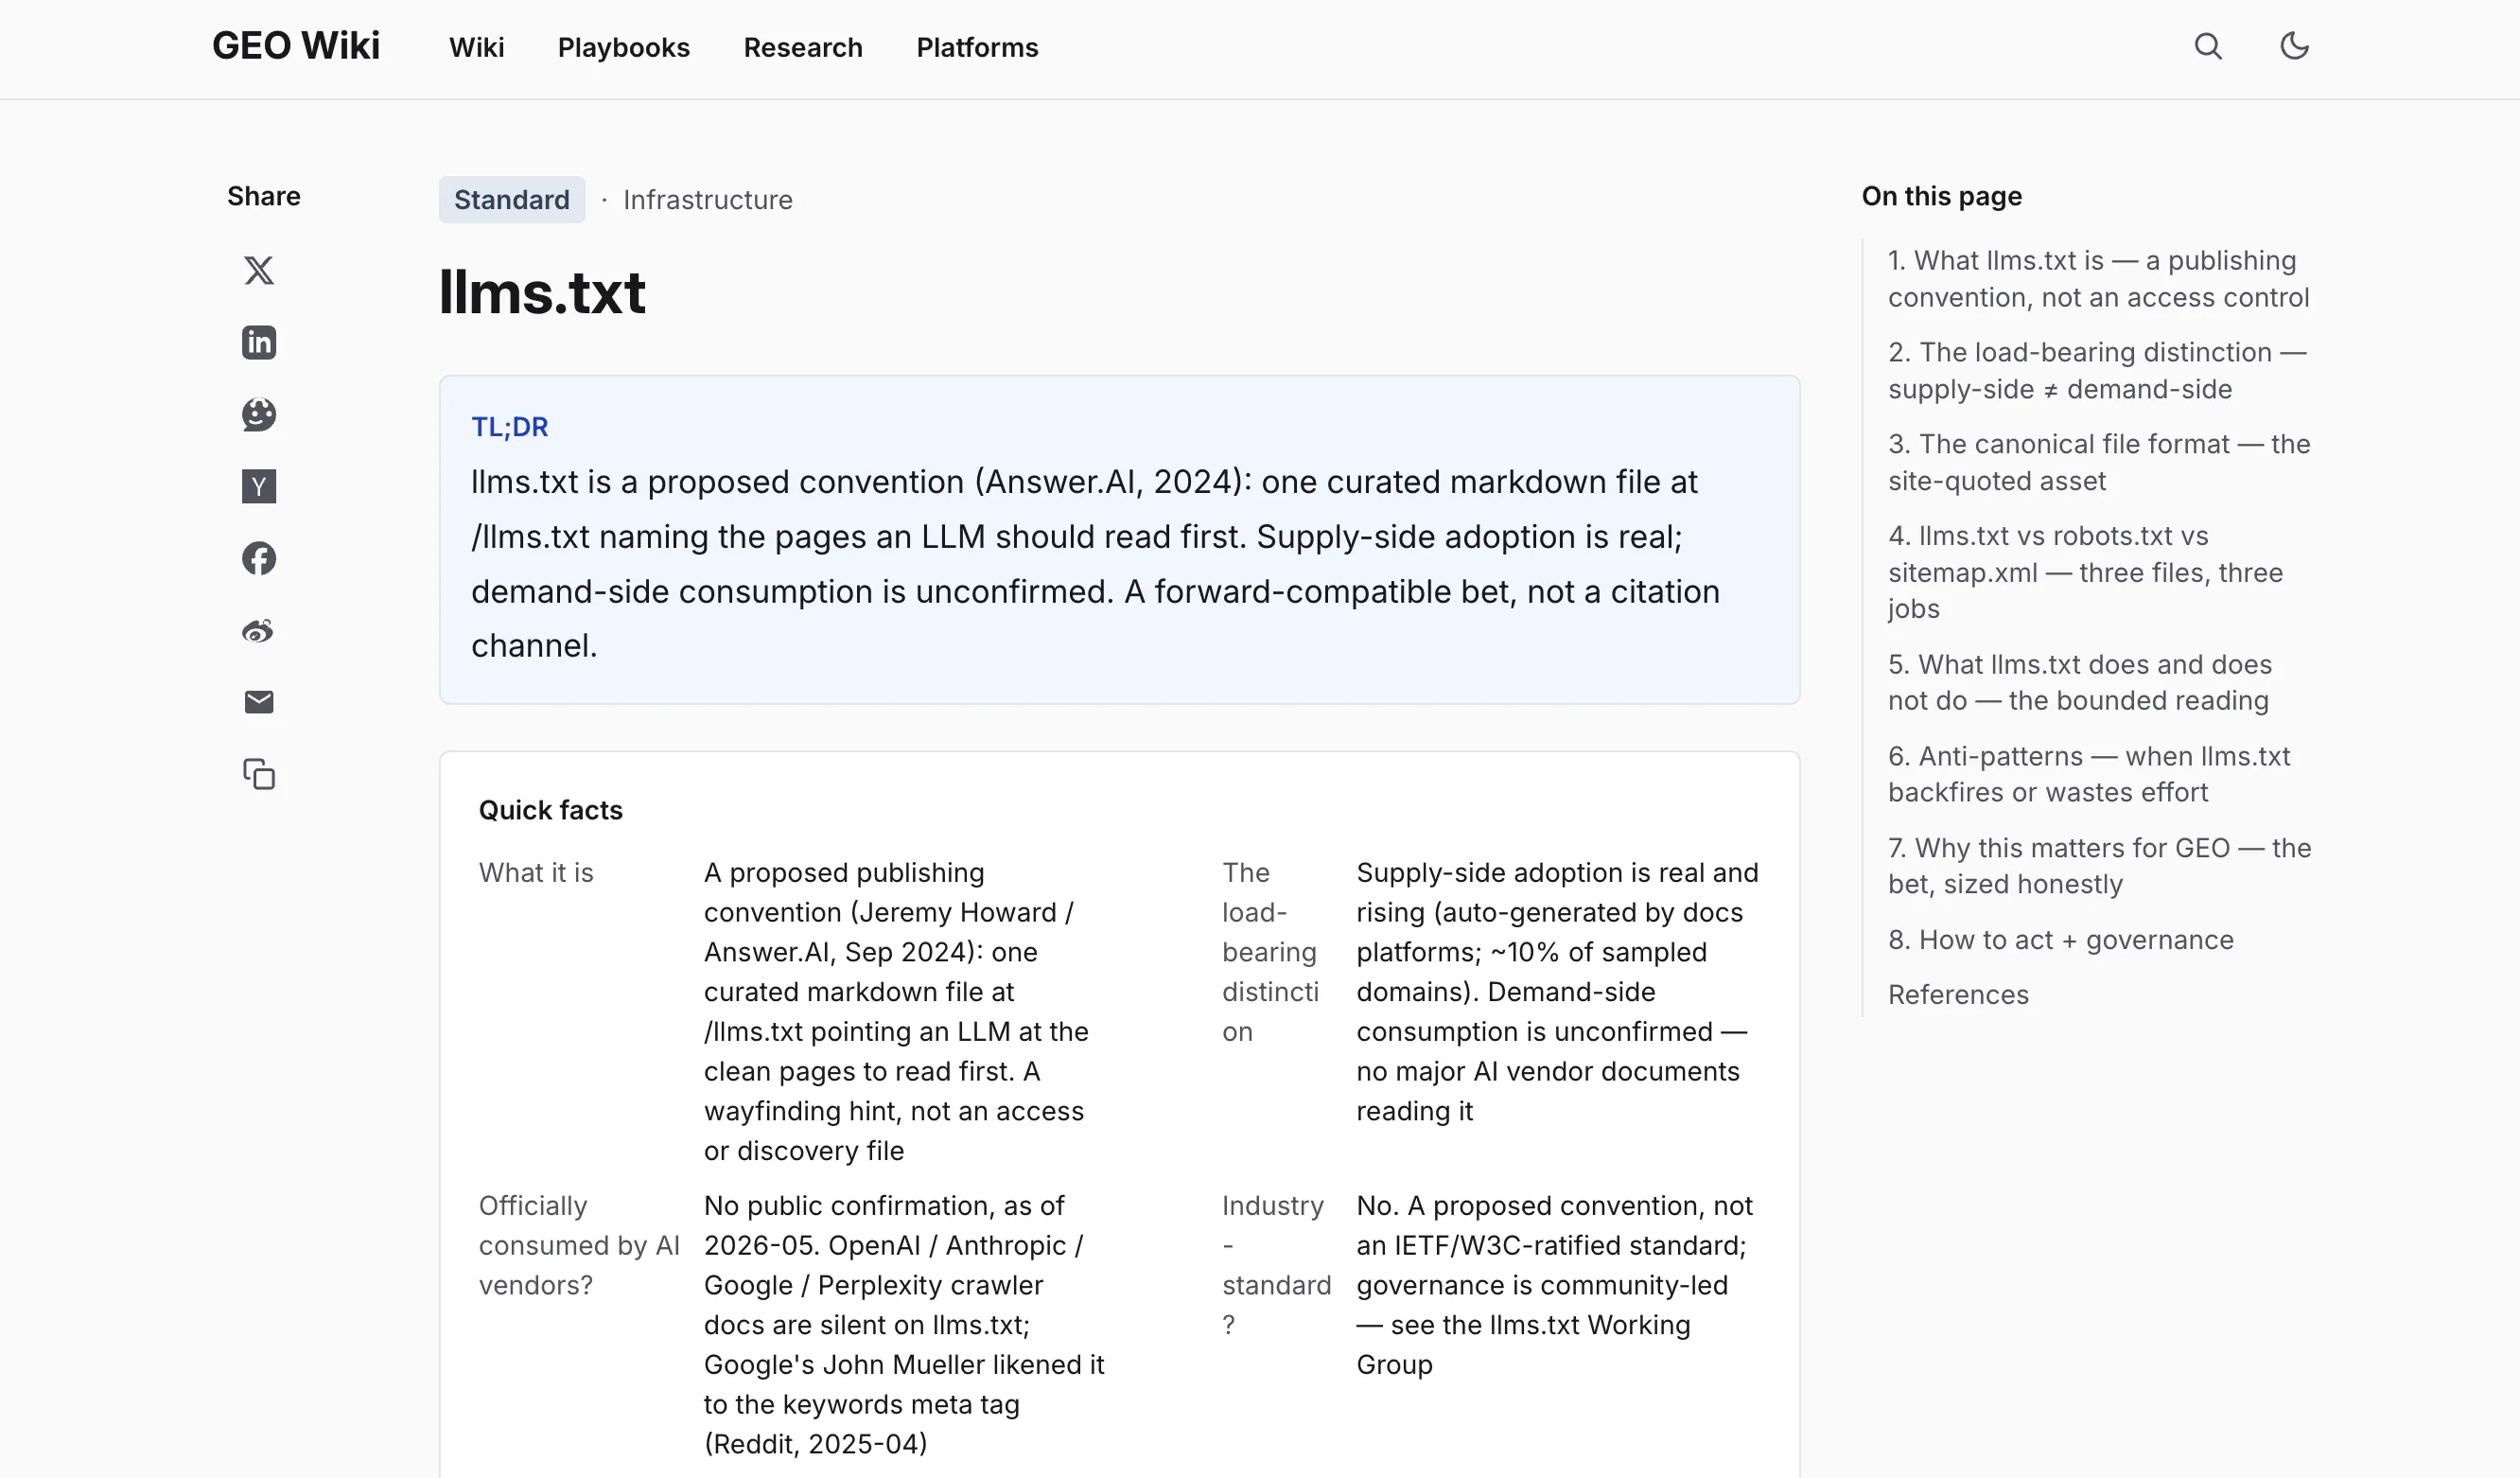Click the 'What it is' fact label

[x=536, y=873]
